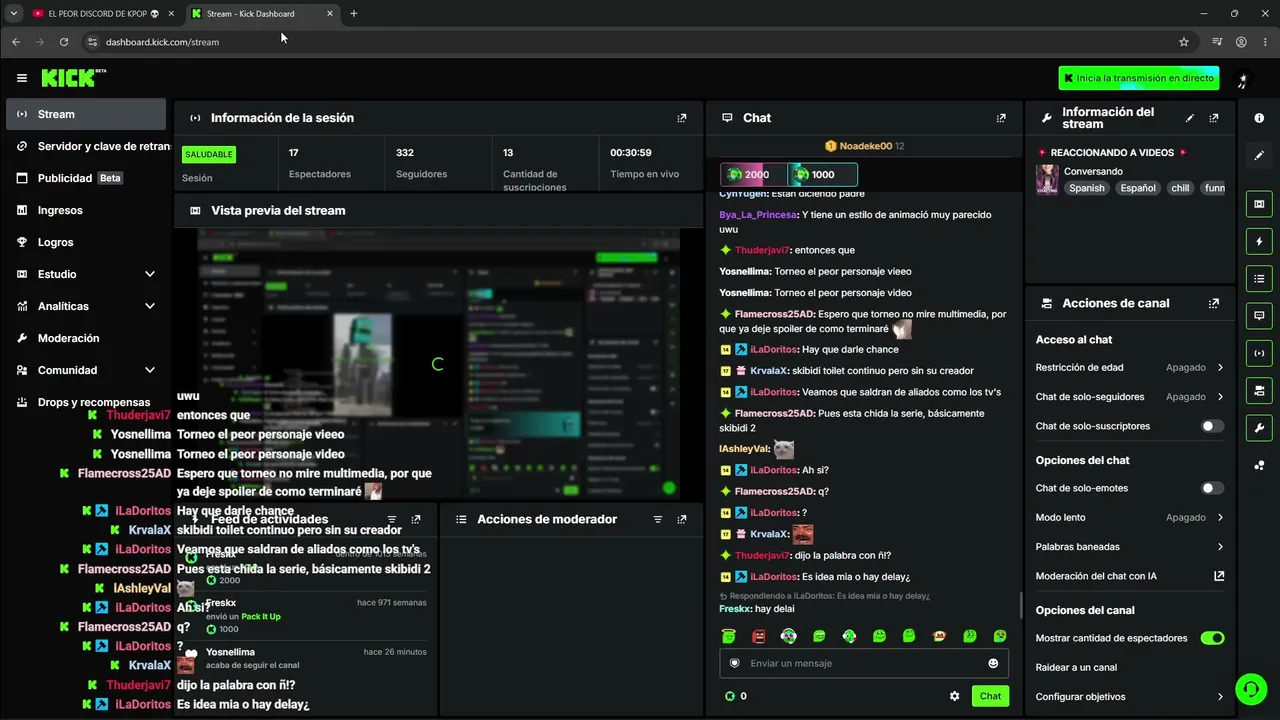The width and height of the screenshot is (1280, 720).
Task: Open a new browser tab
Action: (354, 14)
